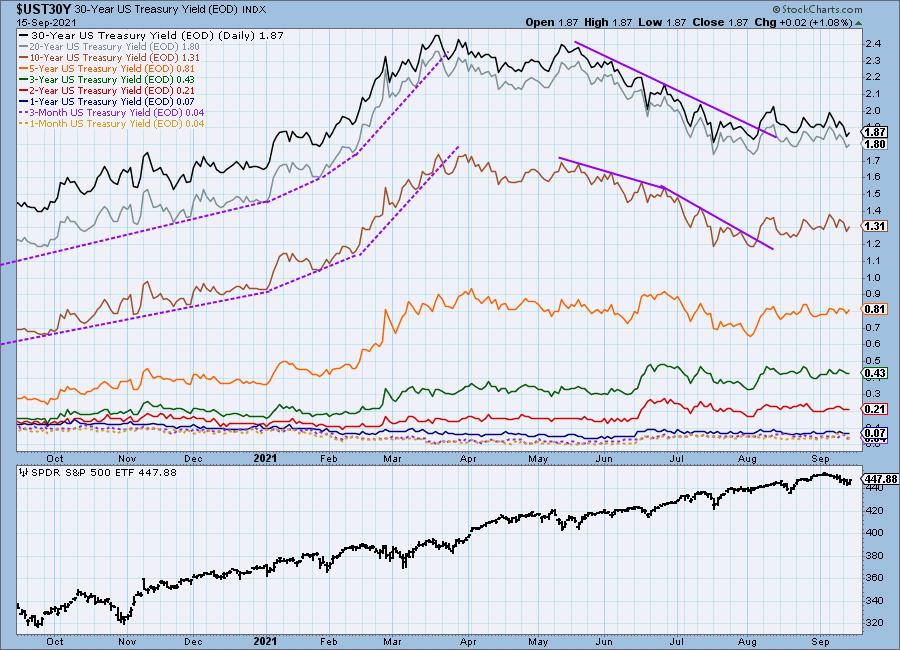Viewport: 900px width, 650px height.
Task: Click the Oct label on yield panel time axis
Action: point(55,458)
